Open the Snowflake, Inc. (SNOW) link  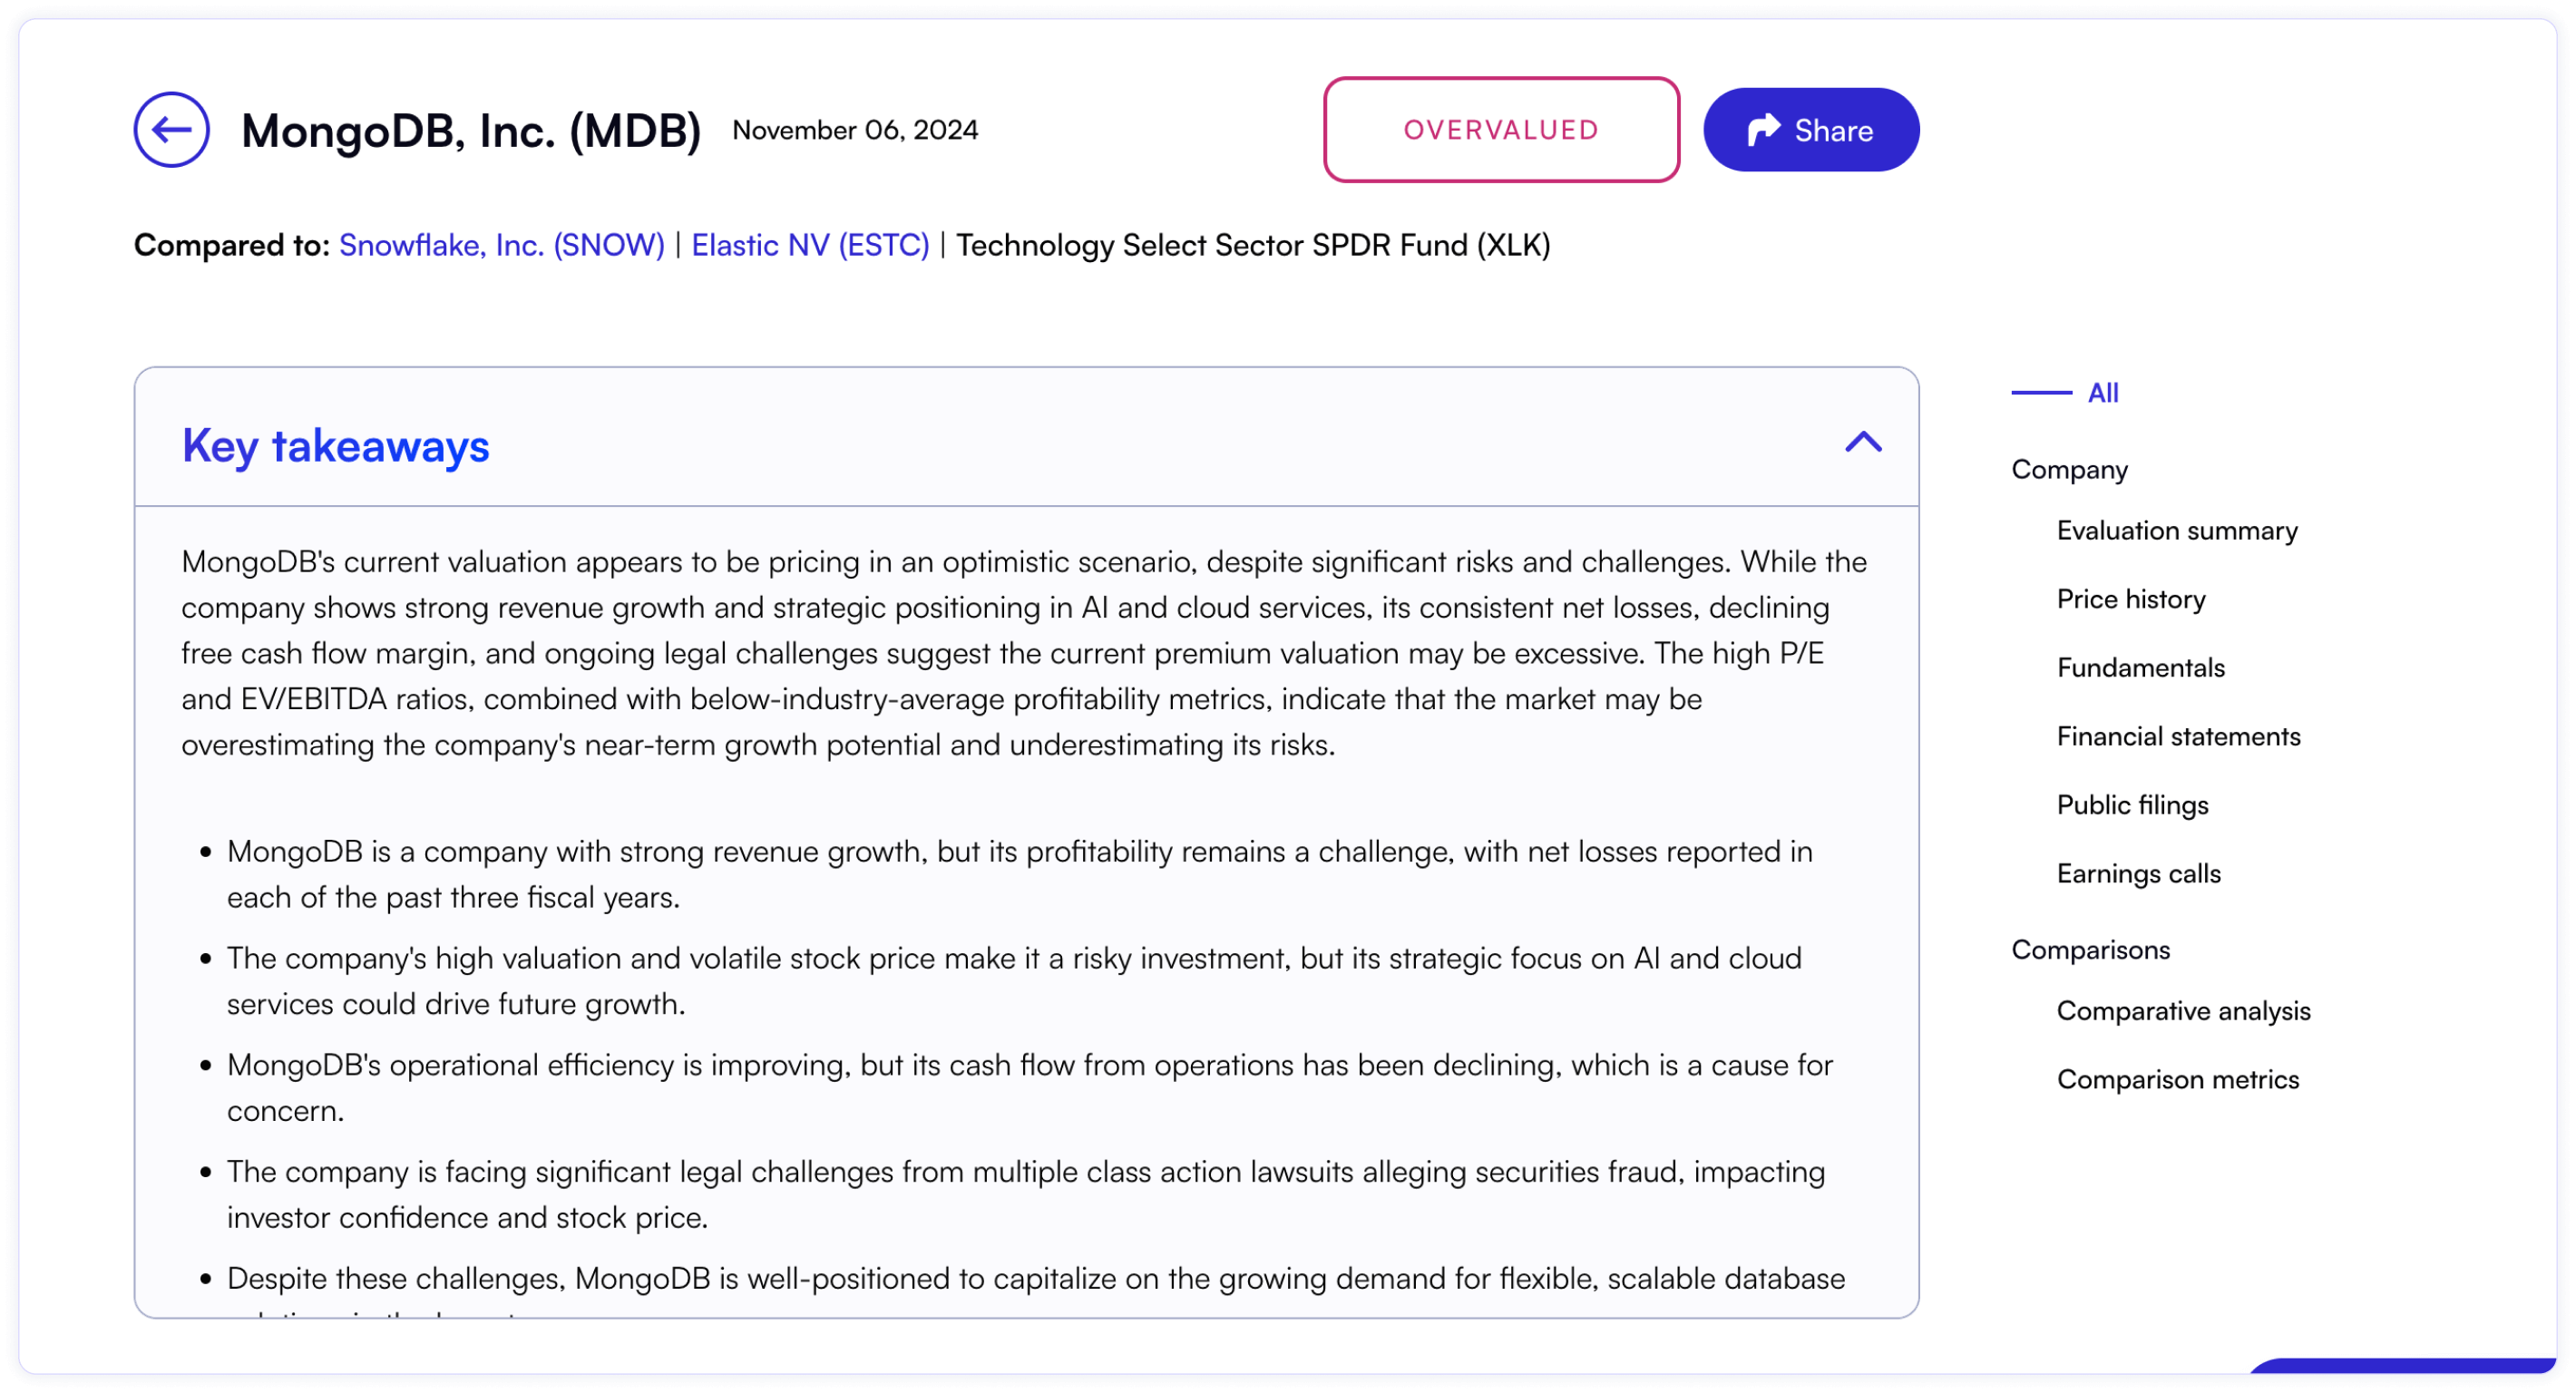[501, 245]
